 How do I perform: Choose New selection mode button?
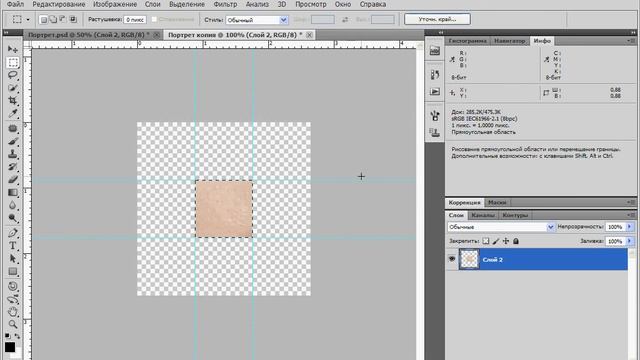(43, 19)
